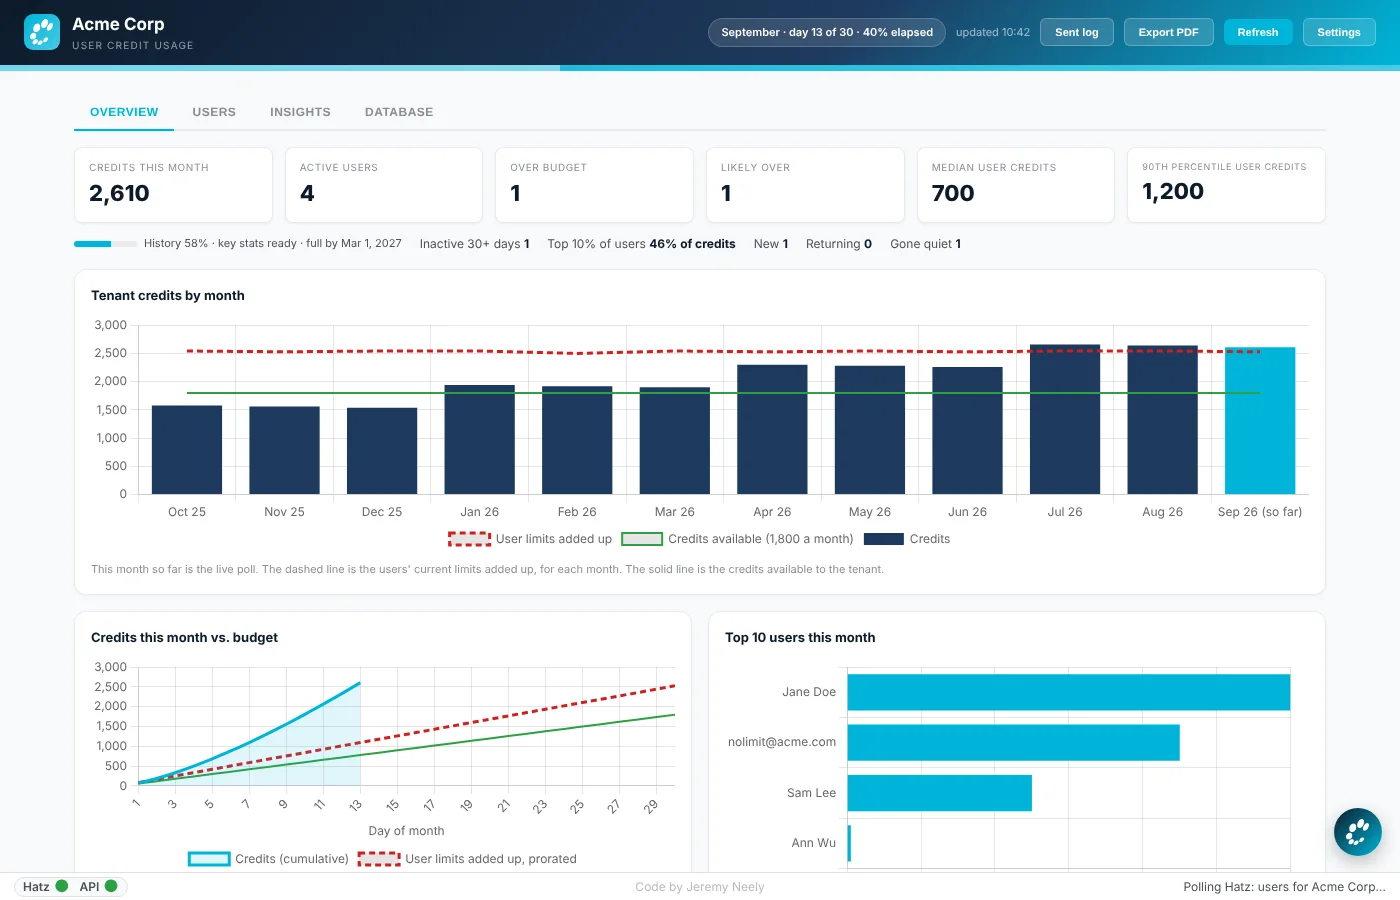Click the History 58% progress bar
1400x900 pixels.
pos(106,244)
